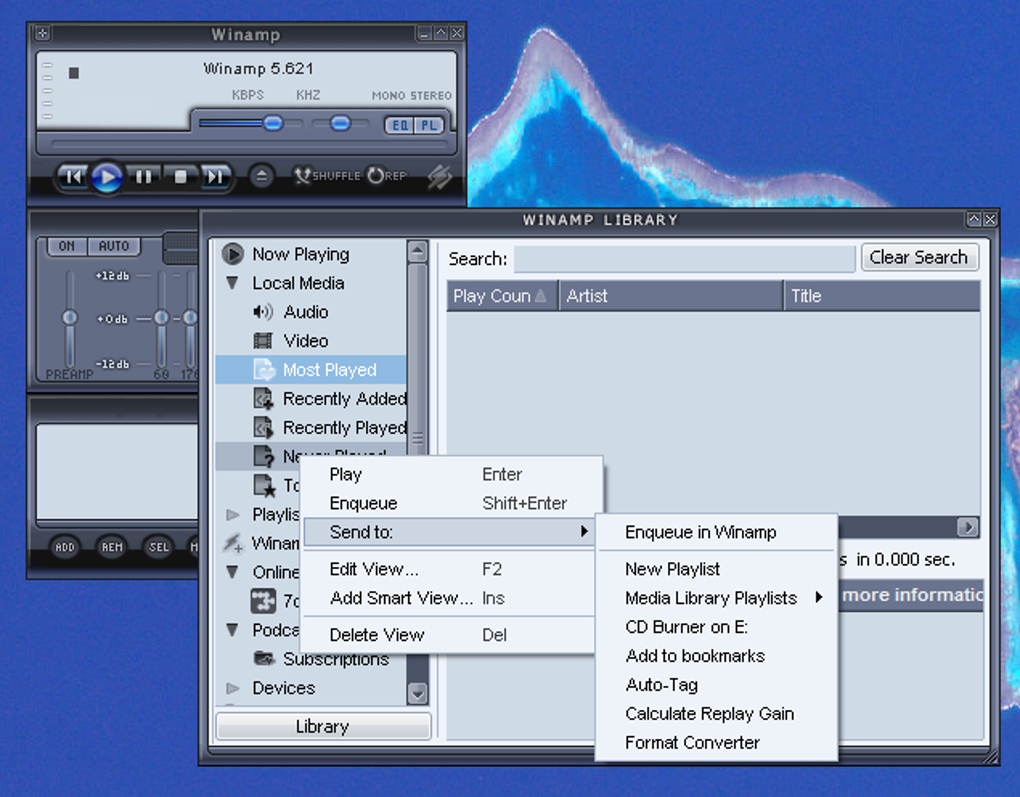Click the Library button
Viewport: 1020px width, 797px height.
point(323,726)
